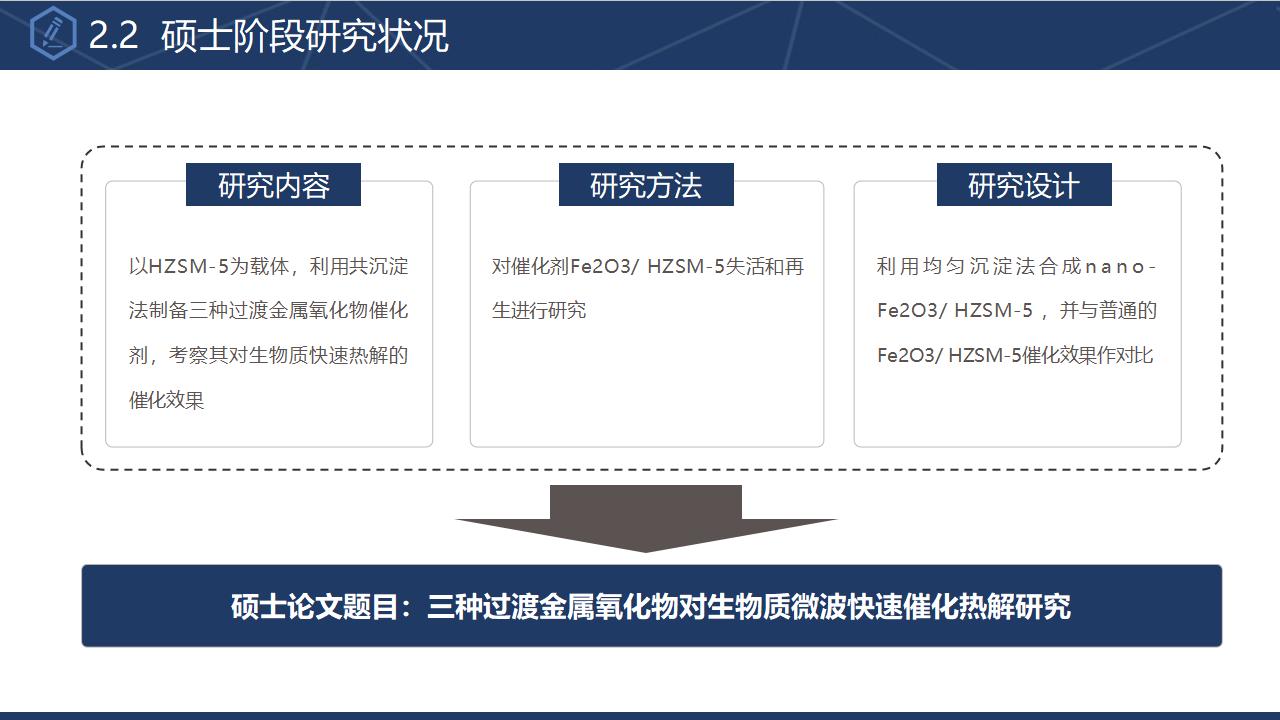The image size is (1280, 720).
Task: Click the 研究设计 heading label
Action: pos(1024,185)
